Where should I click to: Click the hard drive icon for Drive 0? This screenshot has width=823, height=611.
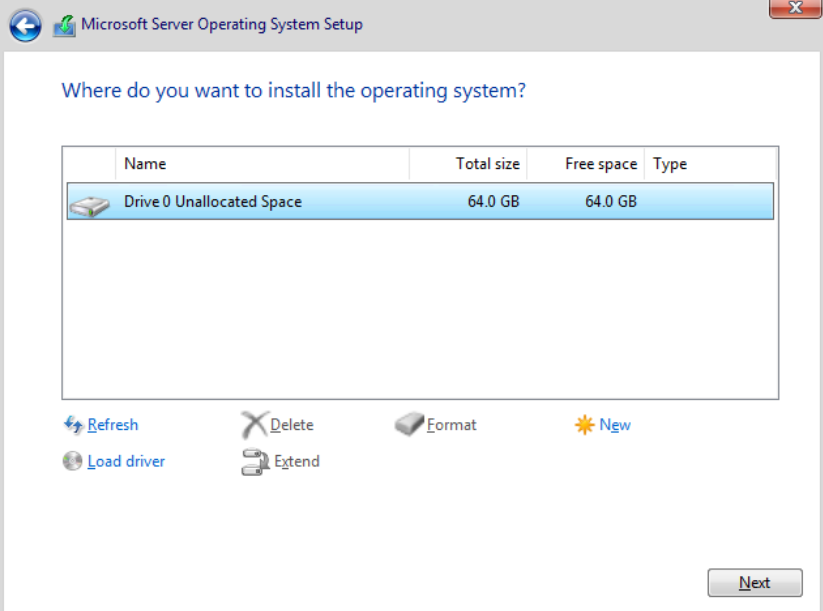tap(90, 204)
